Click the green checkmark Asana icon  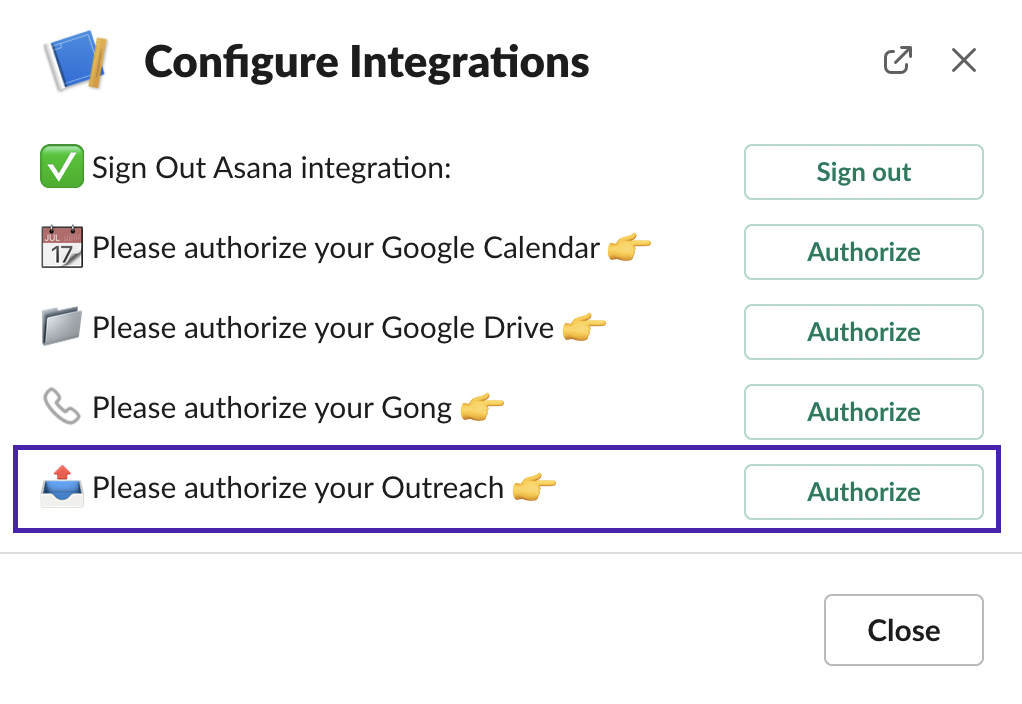pyautogui.click(x=62, y=167)
